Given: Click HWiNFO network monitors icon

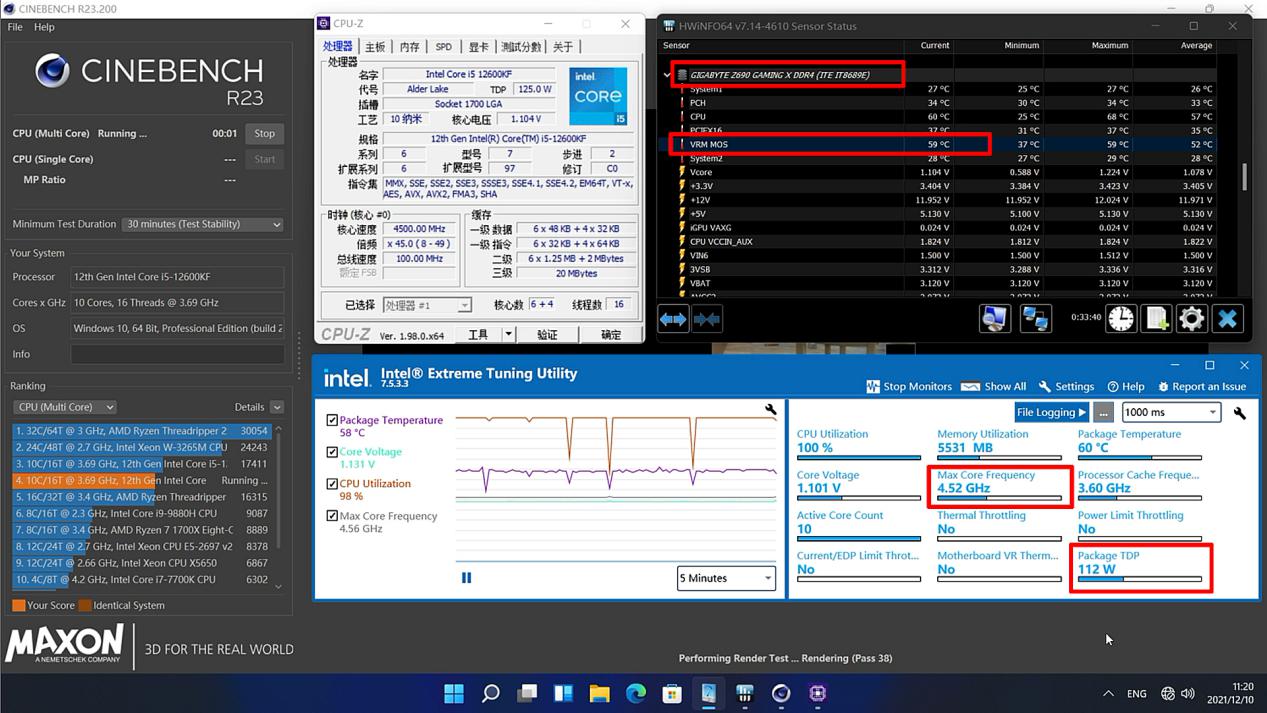Looking at the screenshot, I should pos(1035,319).
